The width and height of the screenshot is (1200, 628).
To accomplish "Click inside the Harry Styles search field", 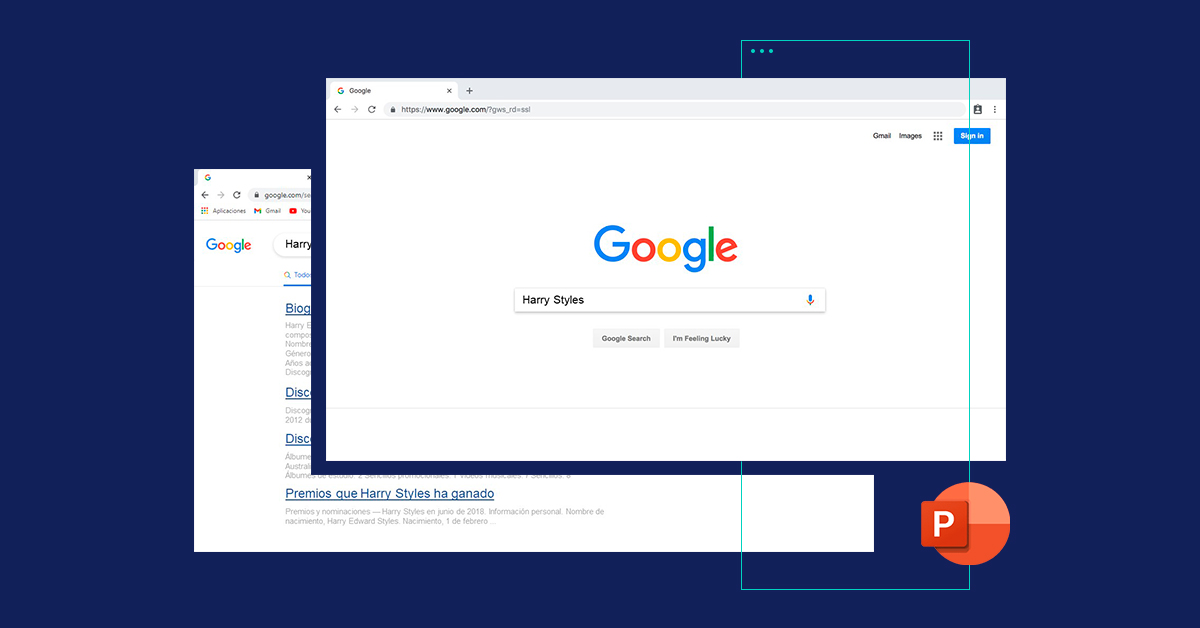I will [650, 299].
